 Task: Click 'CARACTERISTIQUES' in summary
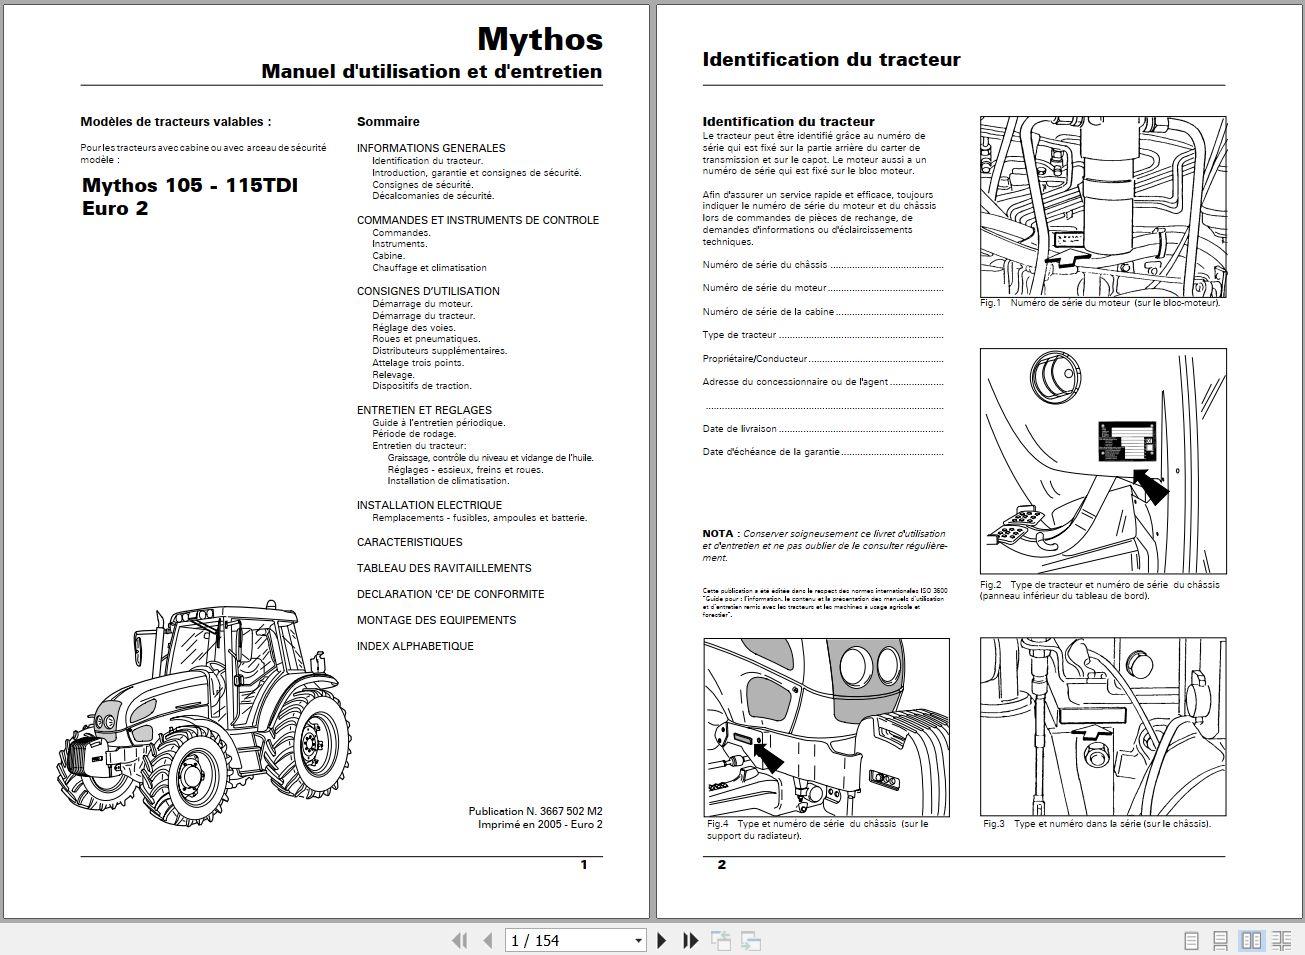pyautogui.click(x=410, y=542)
